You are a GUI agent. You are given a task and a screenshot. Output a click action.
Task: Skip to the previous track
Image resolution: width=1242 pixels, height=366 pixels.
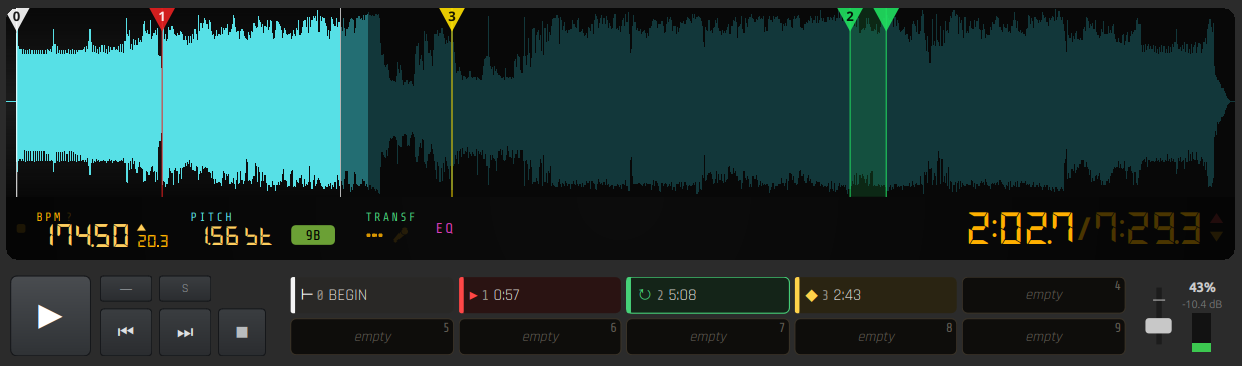click(126, 332)
